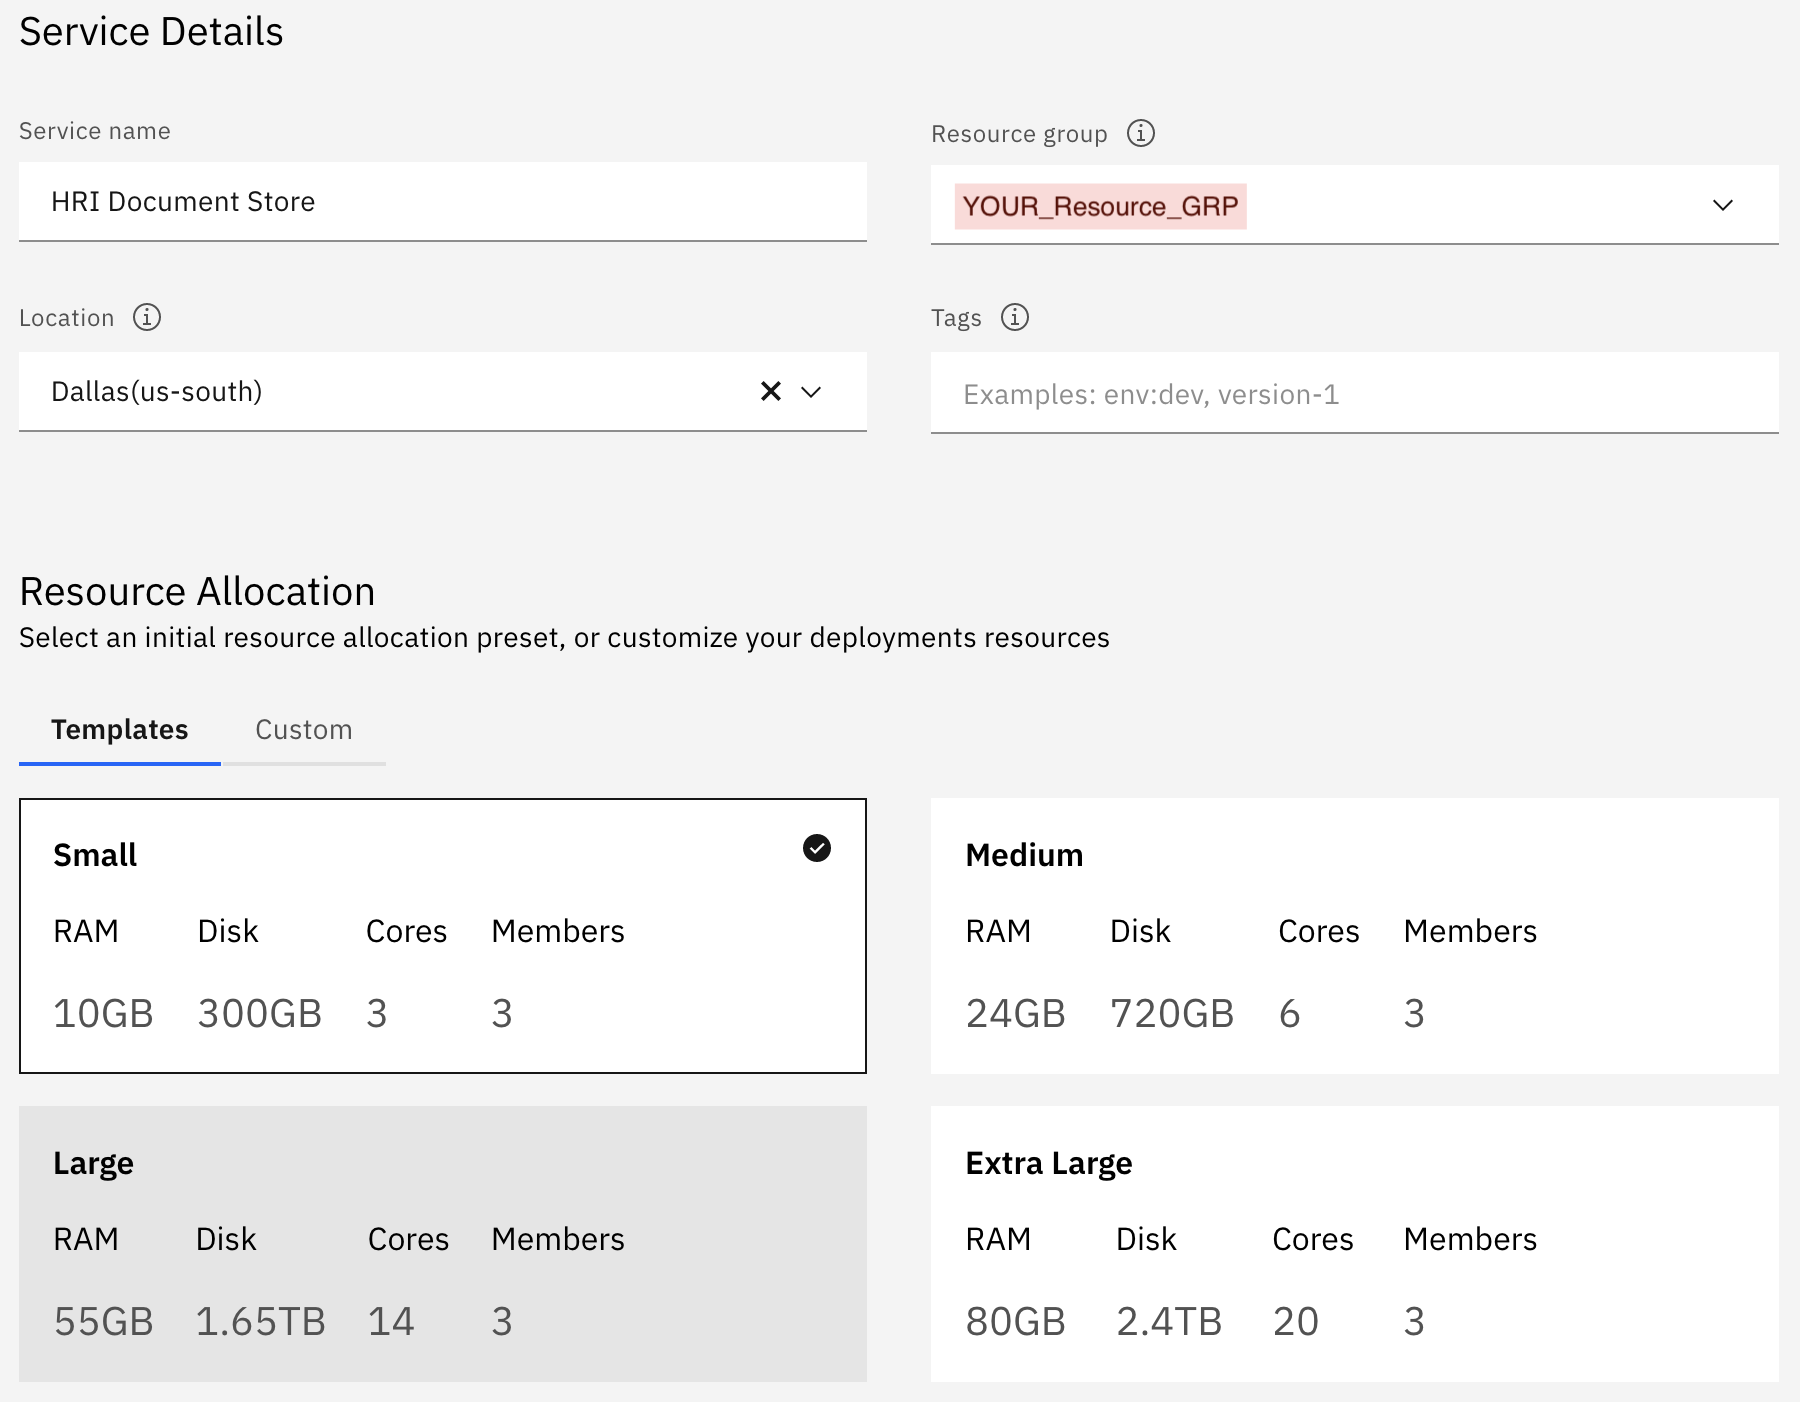Click the YOUR_Resource_GRP selected value
Image resolution: width=1800 pixels, height=1402 pixels.
click(x=1100, y=206)
